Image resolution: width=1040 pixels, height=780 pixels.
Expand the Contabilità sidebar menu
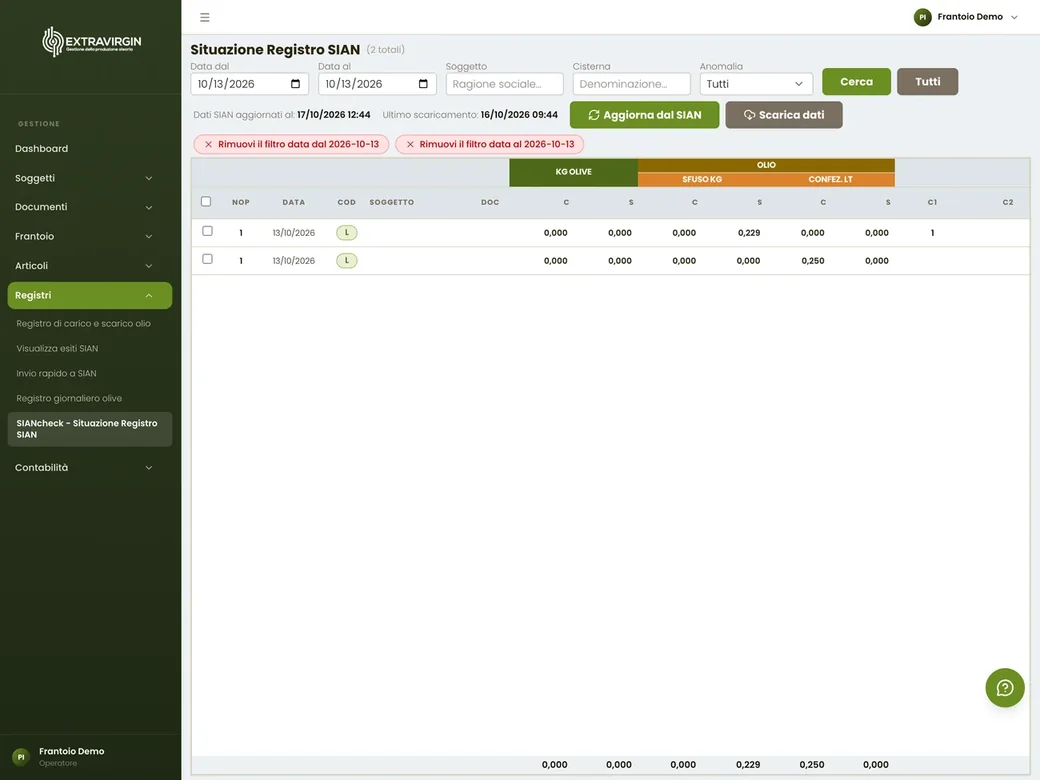point(90,468)
